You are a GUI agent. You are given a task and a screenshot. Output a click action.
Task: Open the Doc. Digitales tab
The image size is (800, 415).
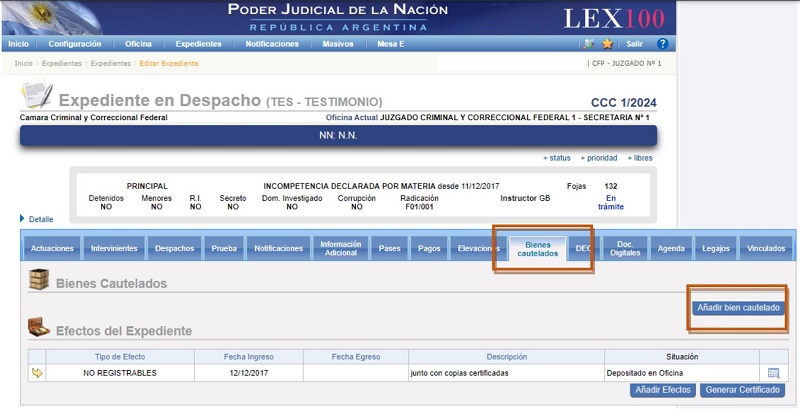[625, 248]
